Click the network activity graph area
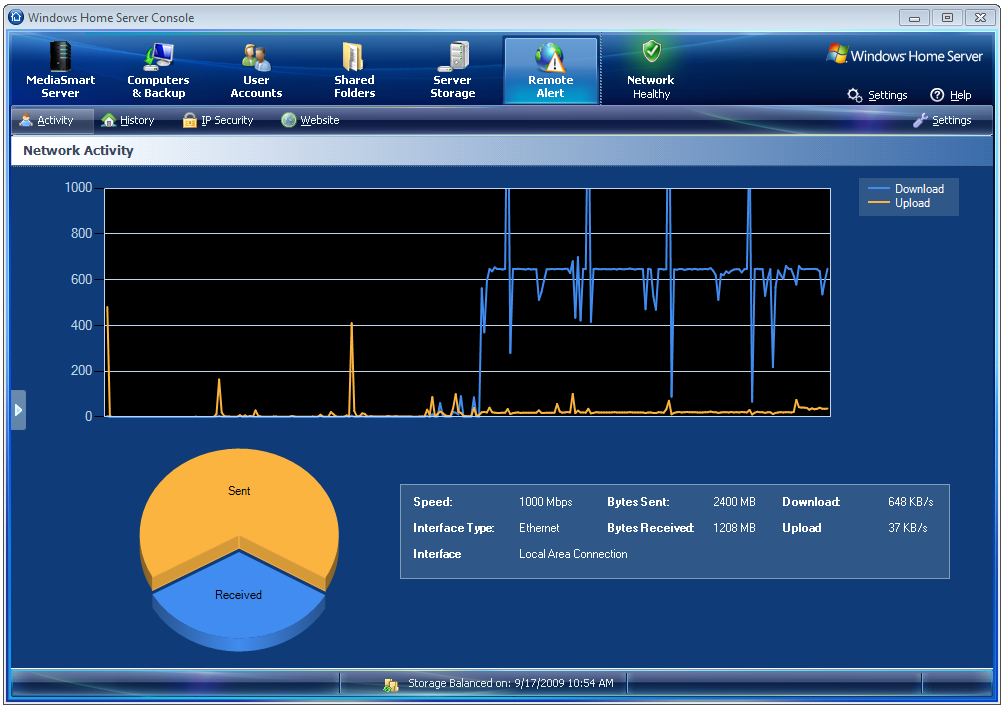The height and width of the screenshot is (709, 1005). [467, 302]
